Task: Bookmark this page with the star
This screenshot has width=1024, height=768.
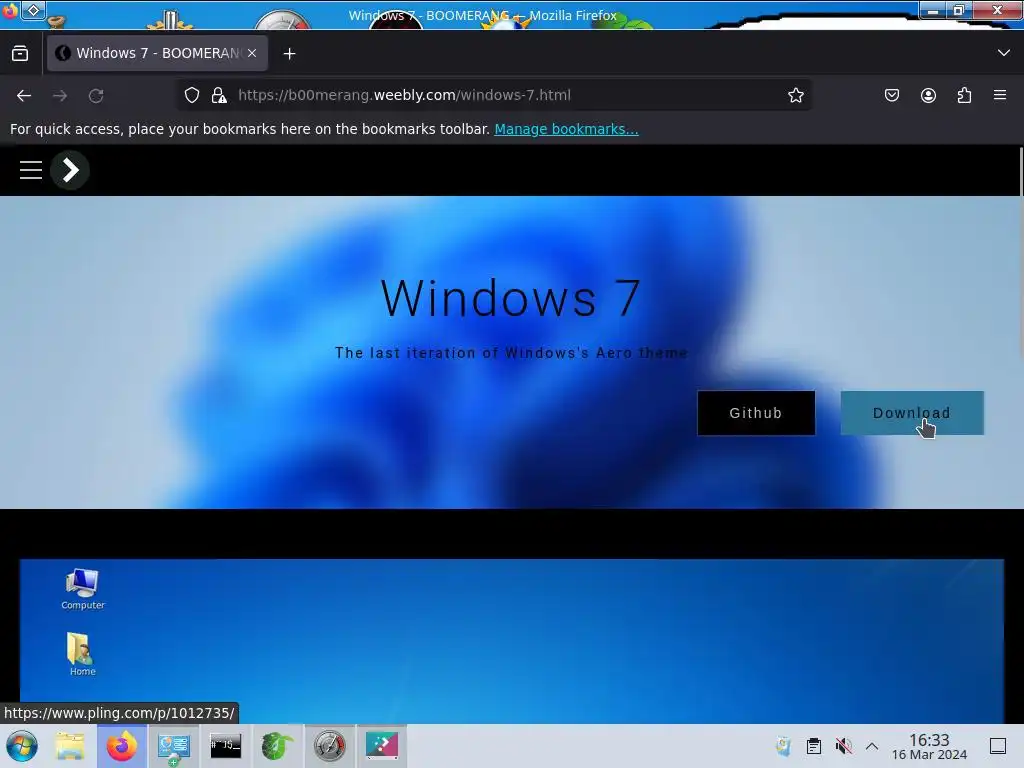Action: (795, 95)
